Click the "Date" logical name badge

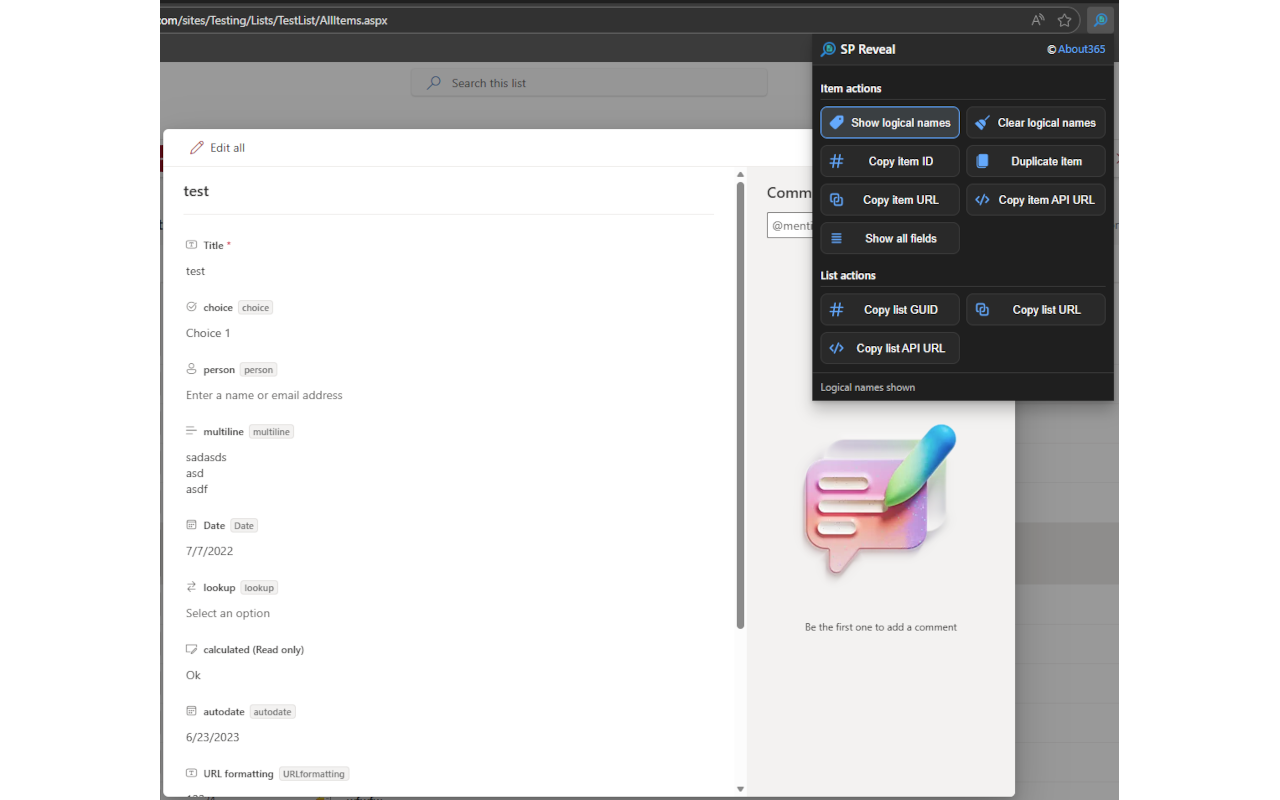point(244,526)
